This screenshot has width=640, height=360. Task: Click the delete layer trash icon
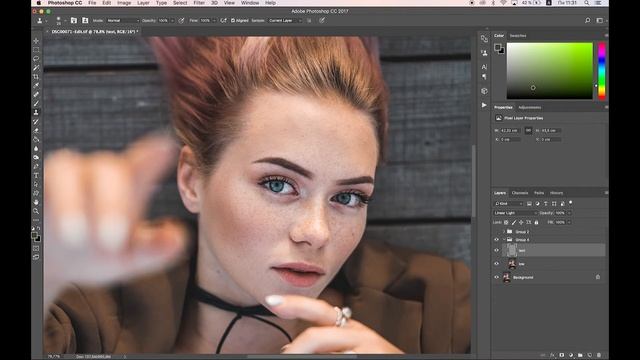[x=599, y=355]
